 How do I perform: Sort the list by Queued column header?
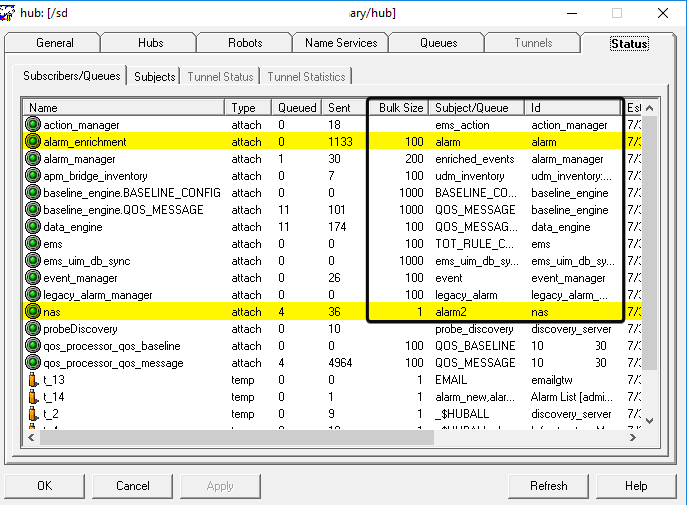[297, 107]
